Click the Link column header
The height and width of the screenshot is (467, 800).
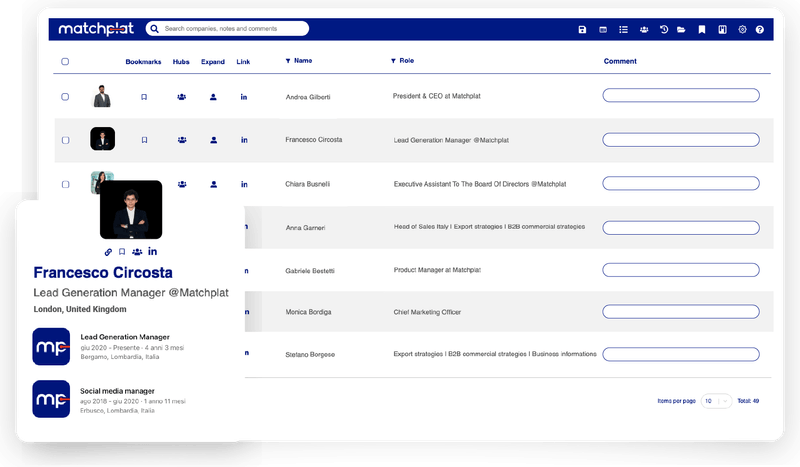[243, 62]
